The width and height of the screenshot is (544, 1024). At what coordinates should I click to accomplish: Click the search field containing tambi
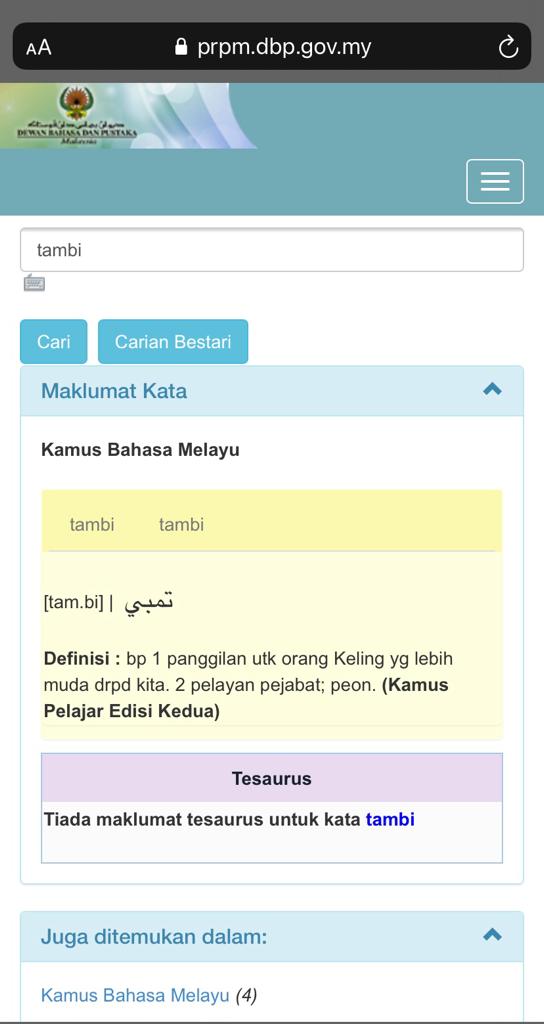point(272,250)
